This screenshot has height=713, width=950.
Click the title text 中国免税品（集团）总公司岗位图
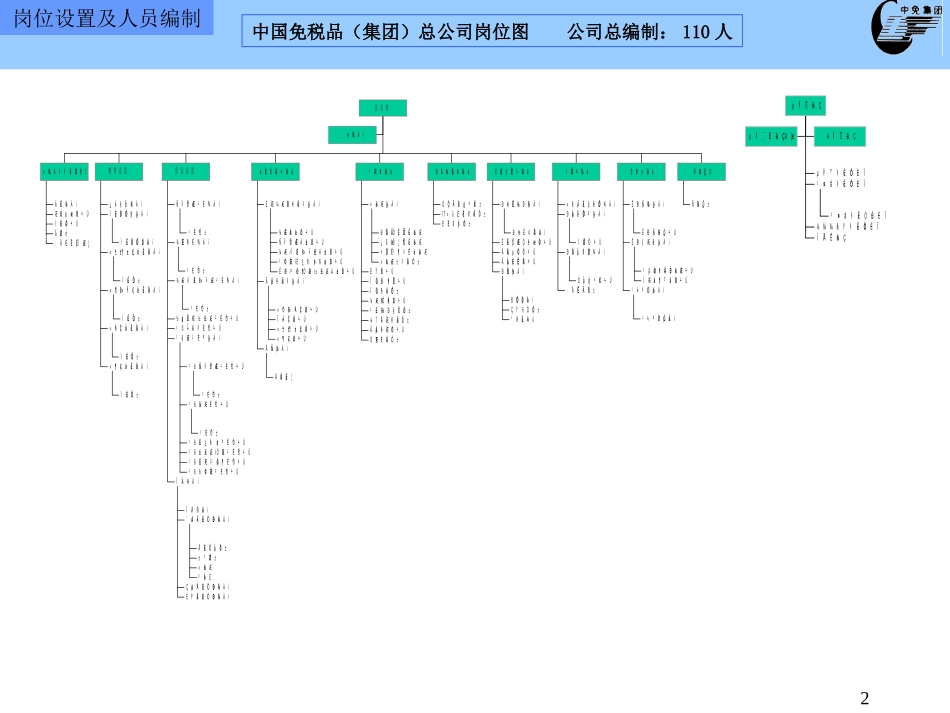click(x=391, y=32)
